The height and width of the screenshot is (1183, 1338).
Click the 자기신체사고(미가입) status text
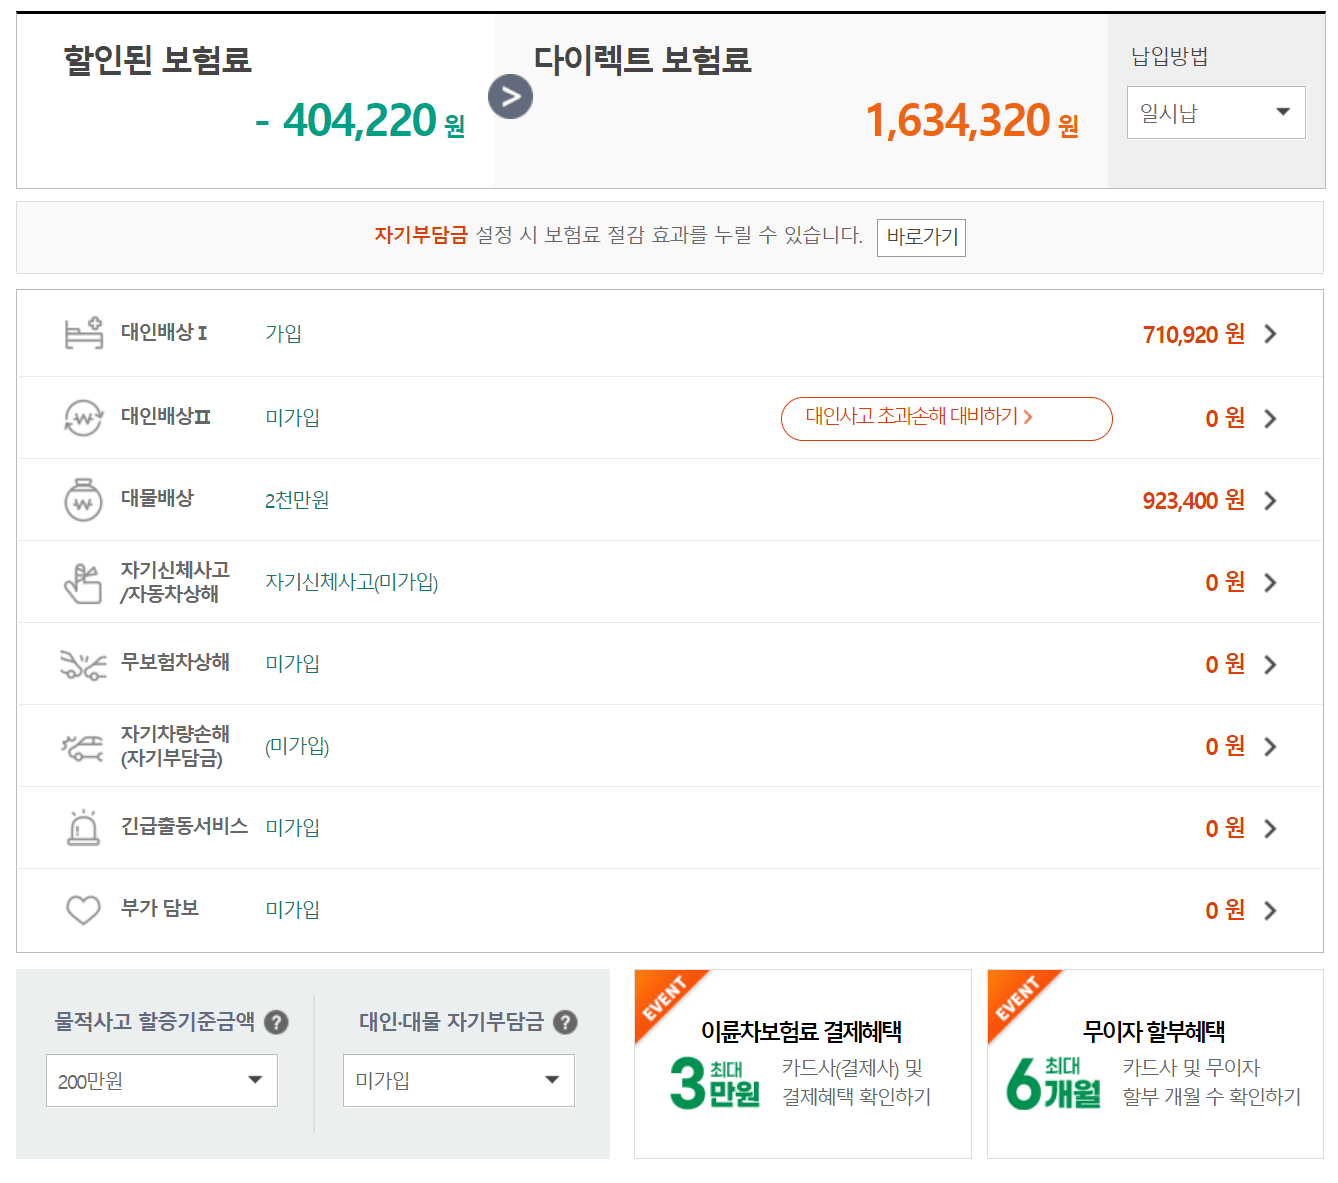pyautogui.click(x=352, y=582)
